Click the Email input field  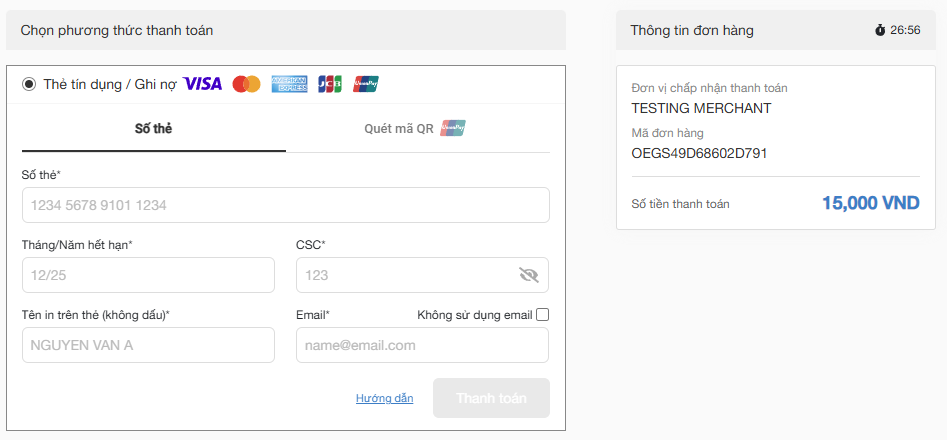422,345
